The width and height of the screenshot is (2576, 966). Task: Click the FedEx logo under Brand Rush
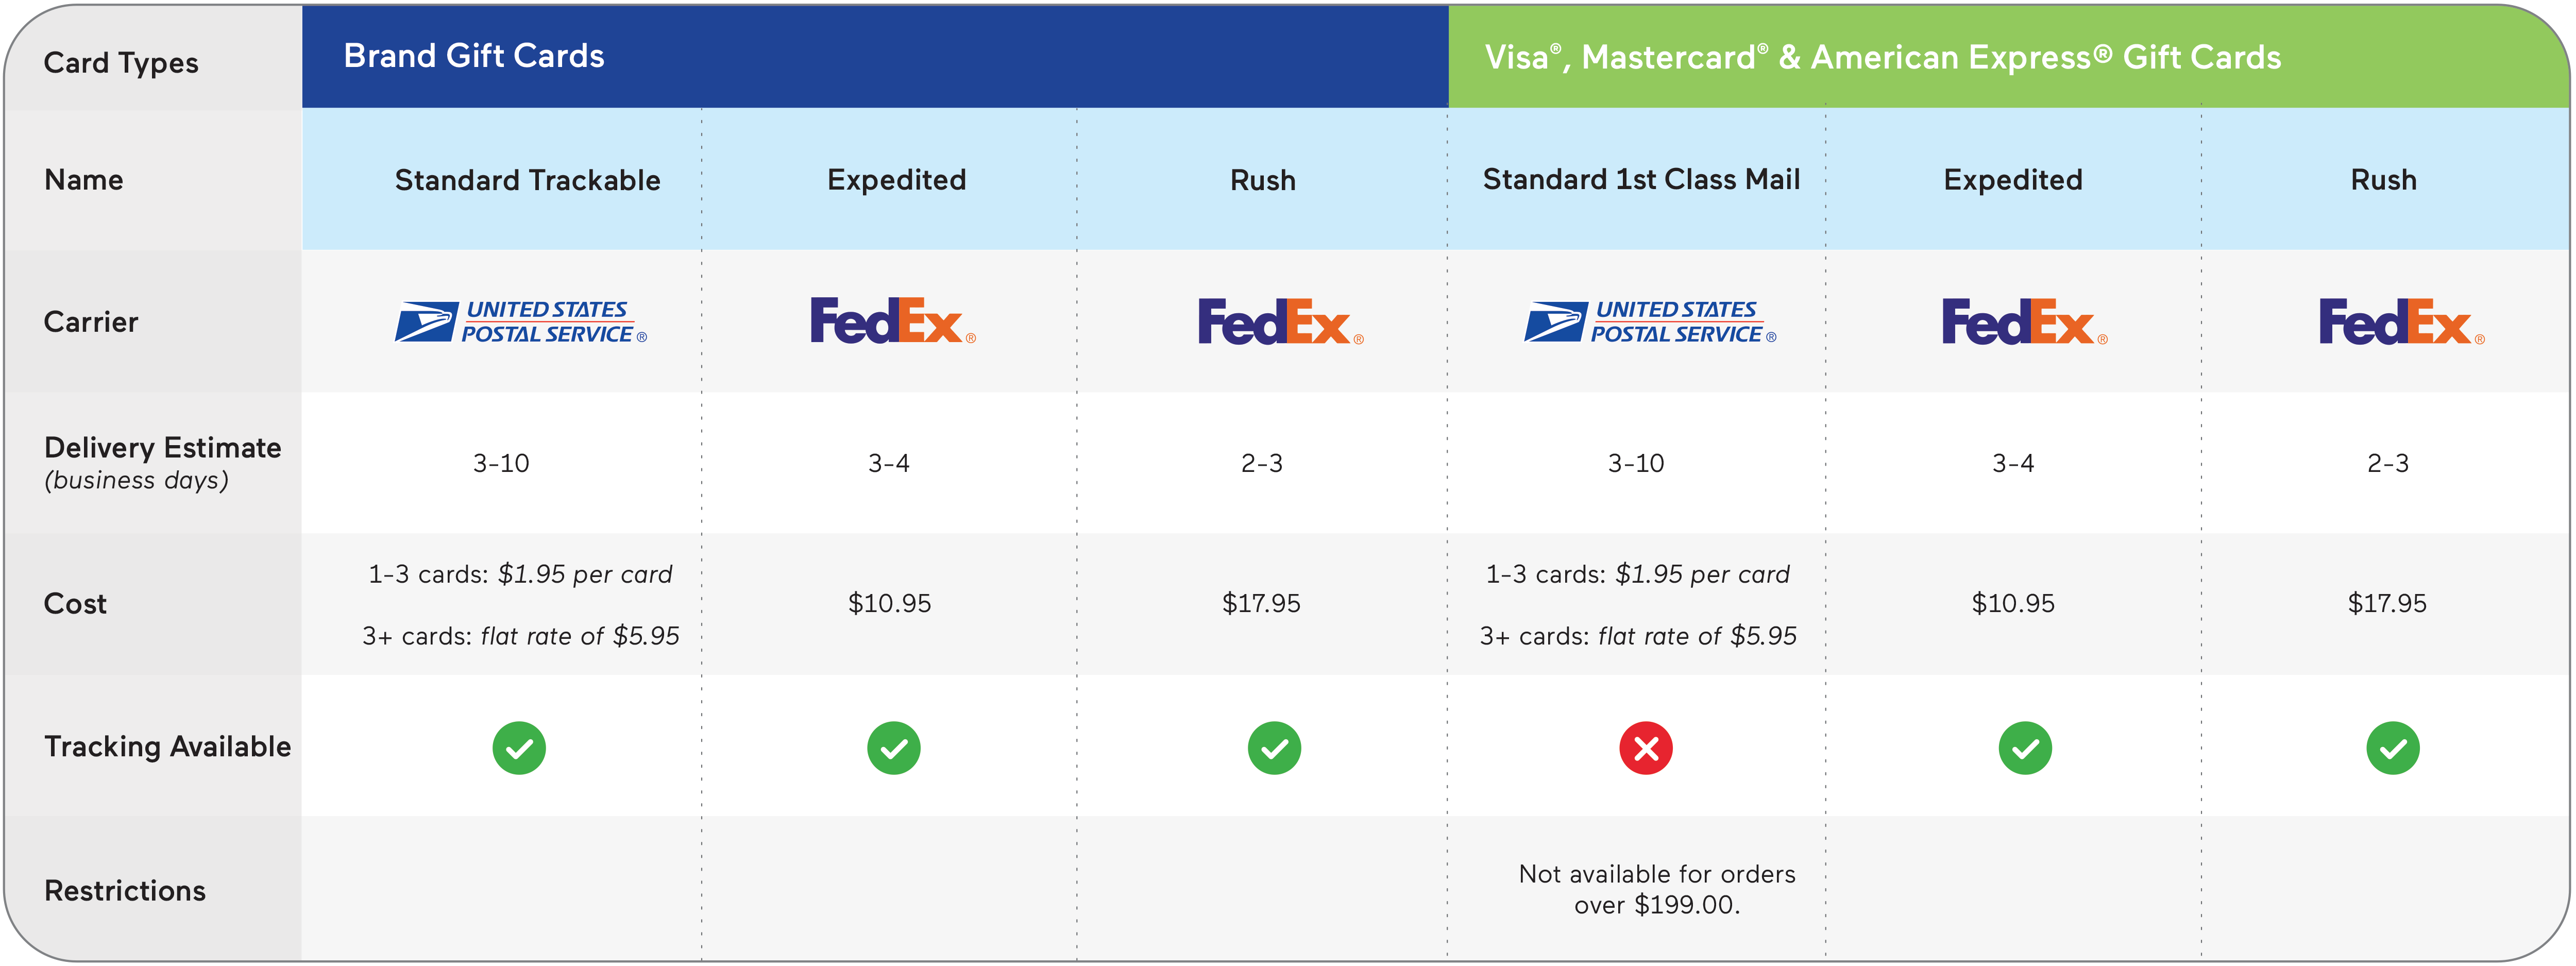click(1281, 322)
